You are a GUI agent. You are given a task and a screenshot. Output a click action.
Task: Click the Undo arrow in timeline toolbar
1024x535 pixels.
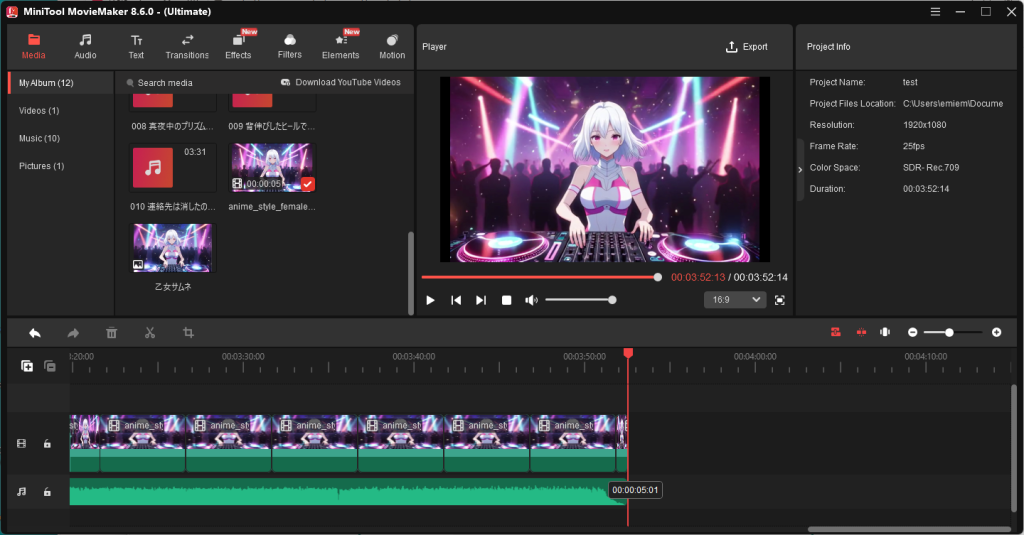[x=35, y=333]
